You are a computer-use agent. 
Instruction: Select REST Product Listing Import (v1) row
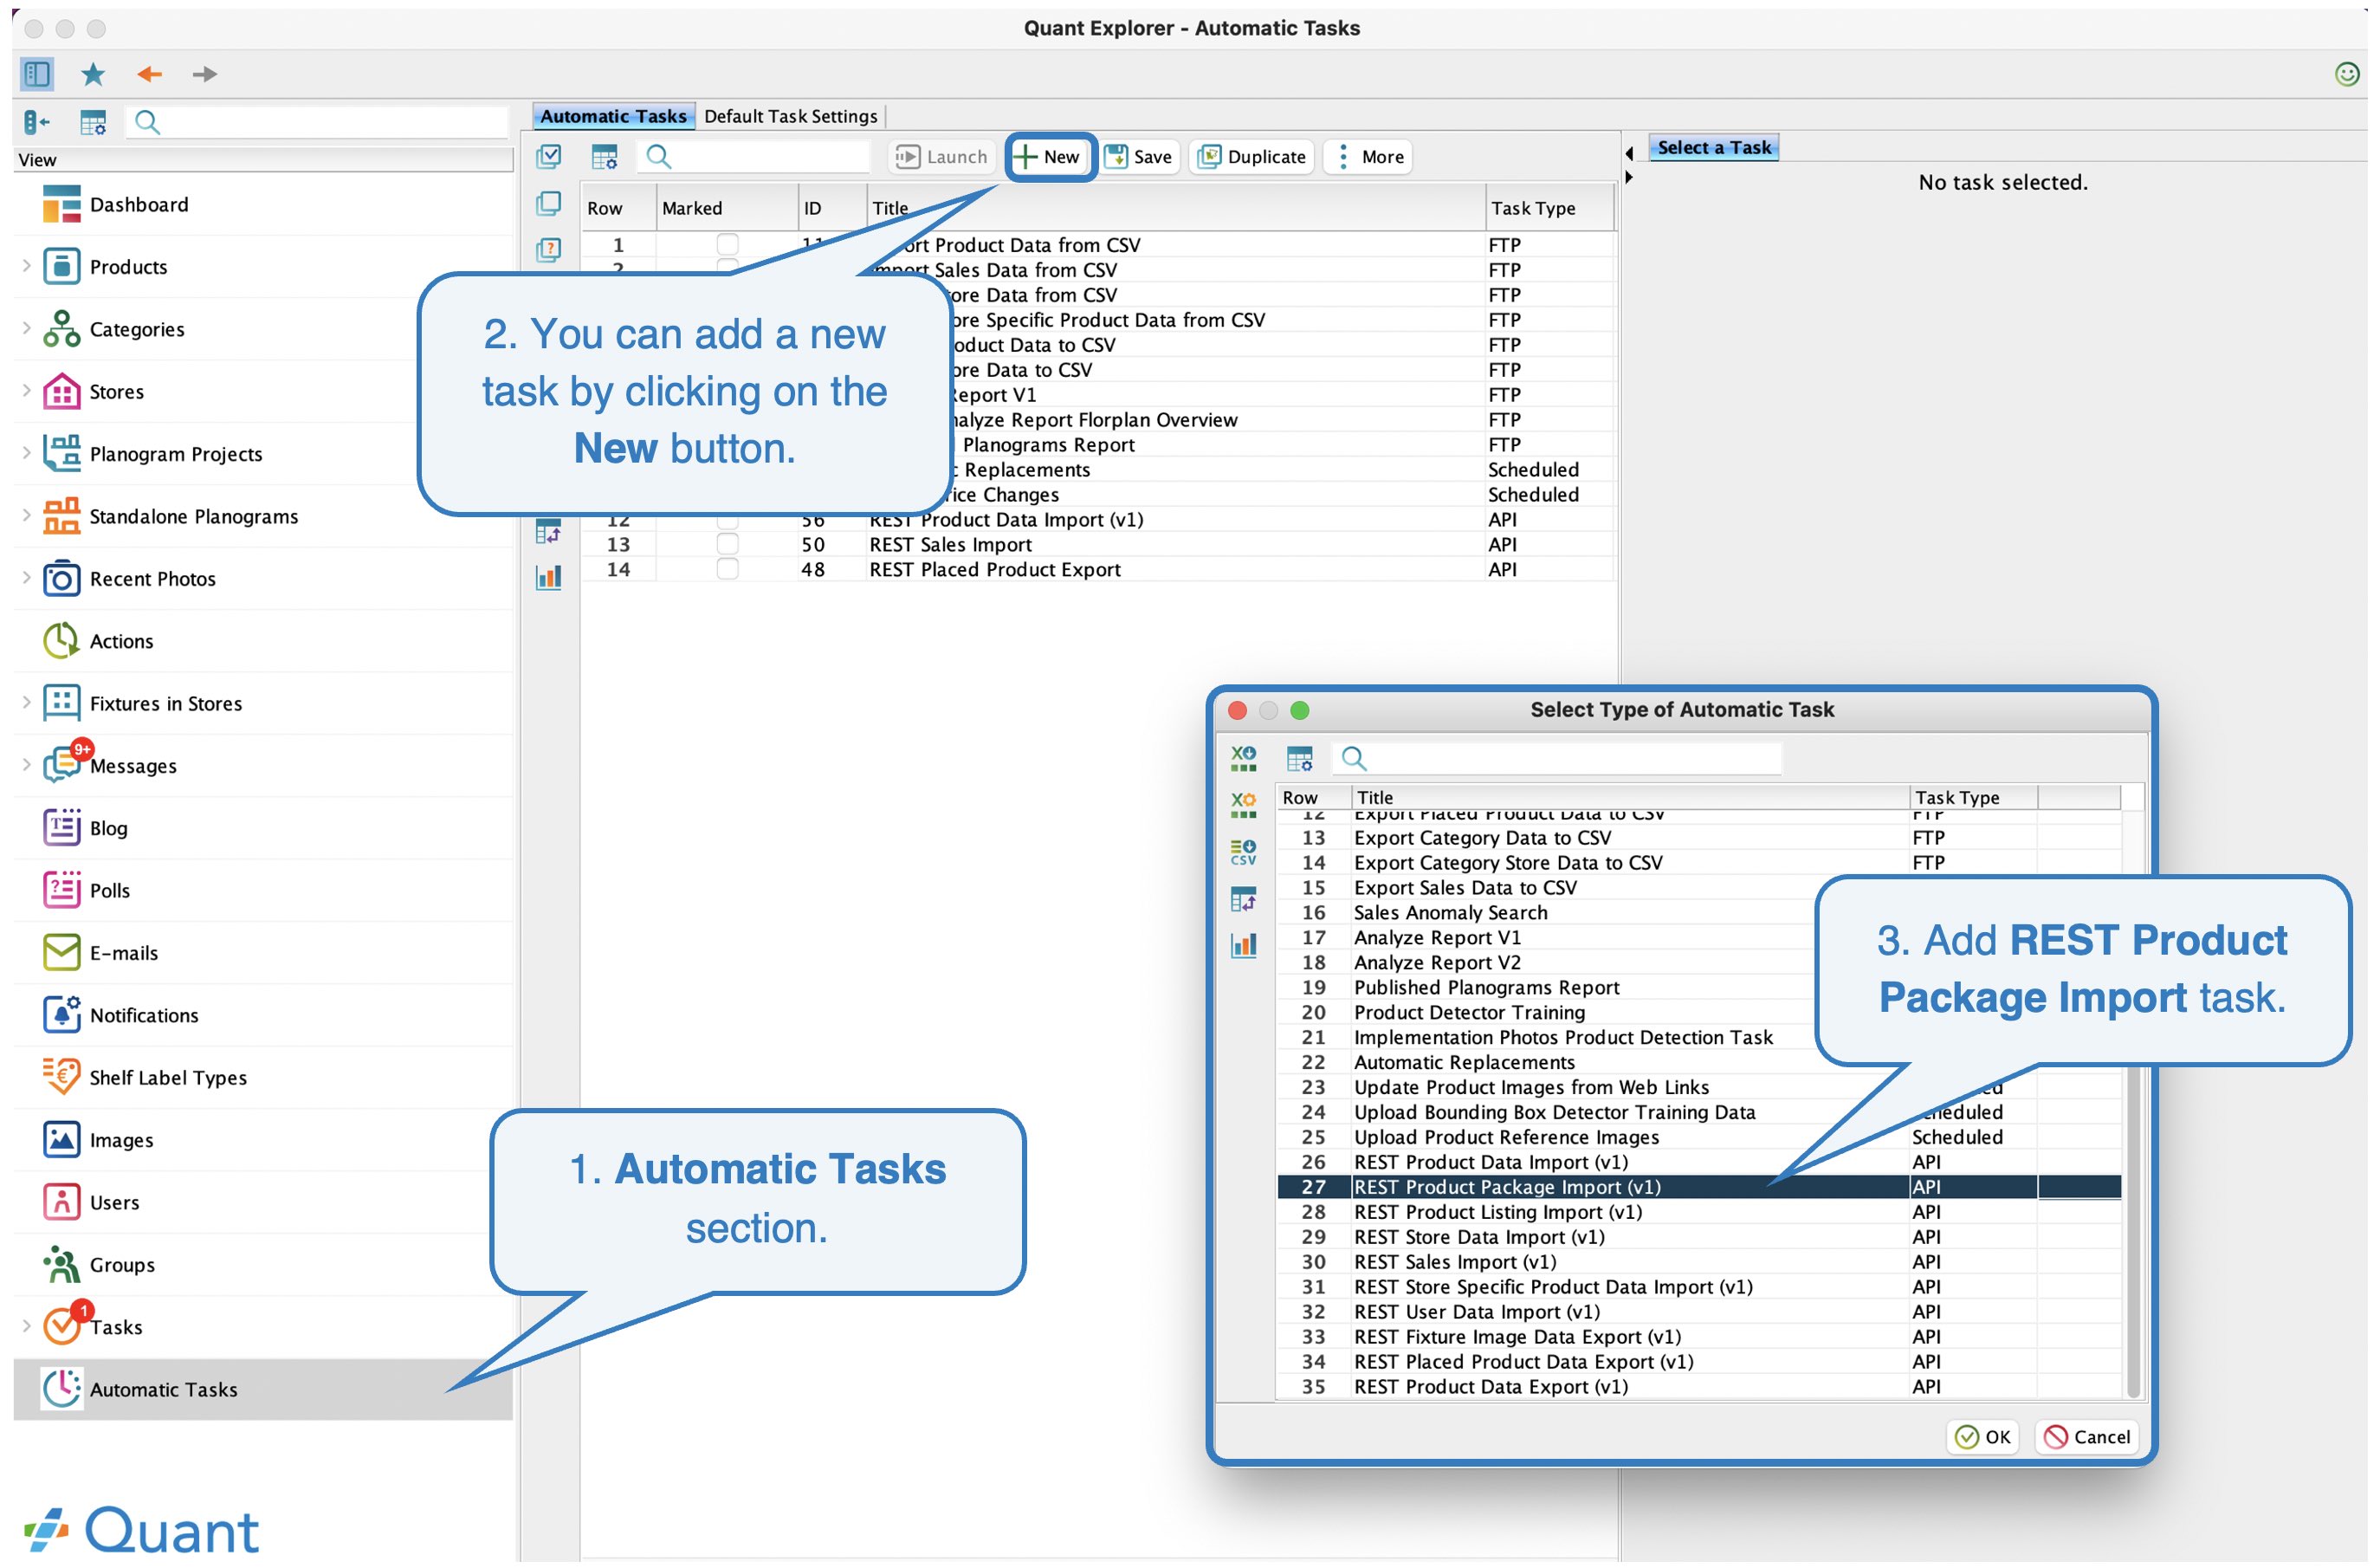1700,1213
